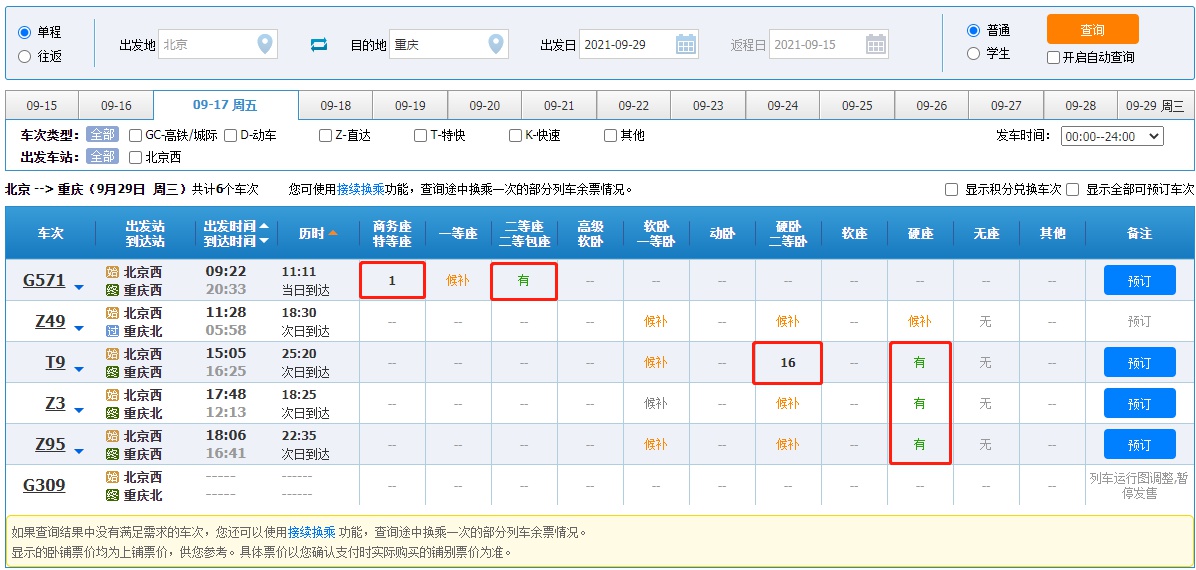Click the start station icon for G571

point(112,272)
